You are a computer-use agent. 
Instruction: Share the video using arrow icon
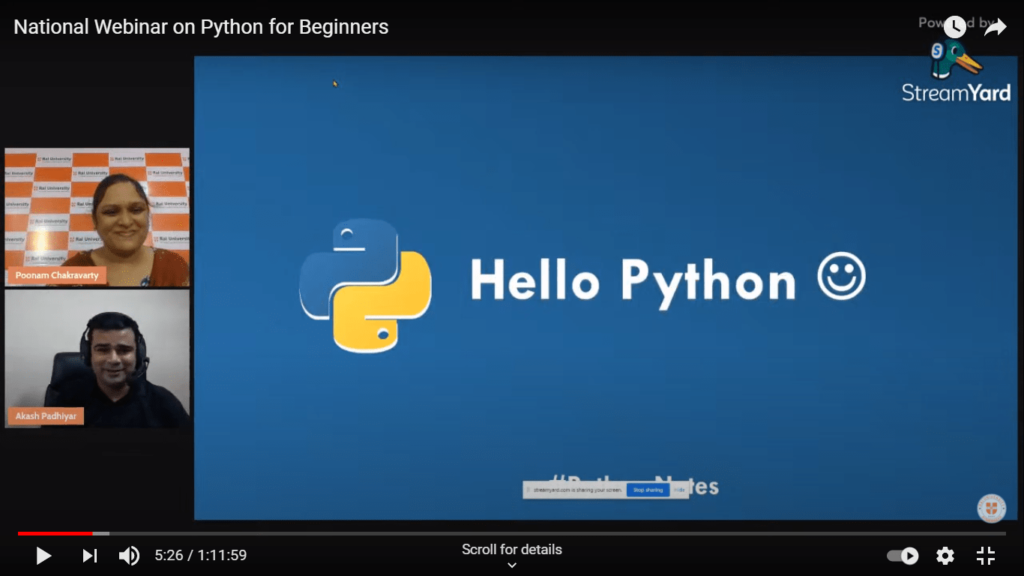click(995, 27)
